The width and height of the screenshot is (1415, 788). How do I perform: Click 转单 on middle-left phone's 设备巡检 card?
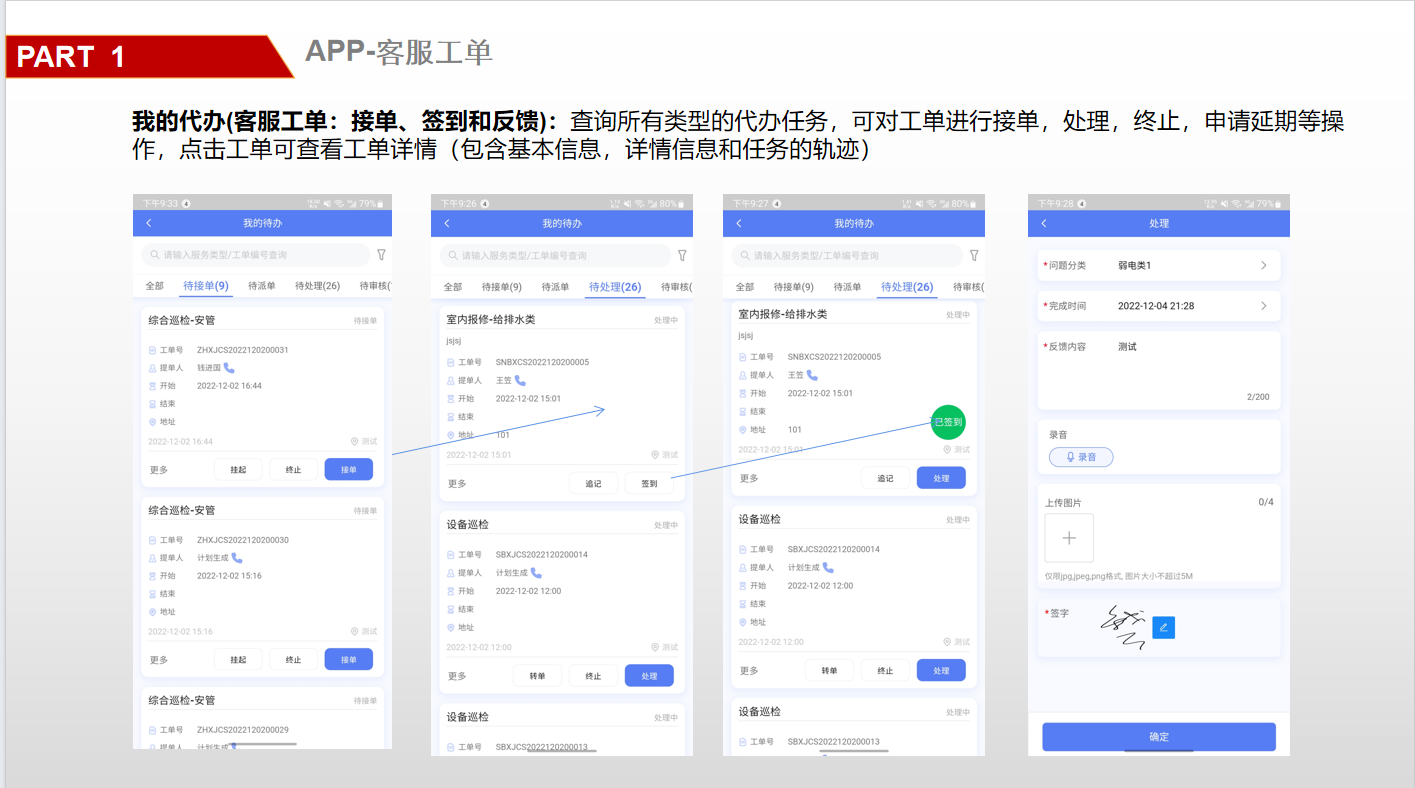[x=537, y=676]
